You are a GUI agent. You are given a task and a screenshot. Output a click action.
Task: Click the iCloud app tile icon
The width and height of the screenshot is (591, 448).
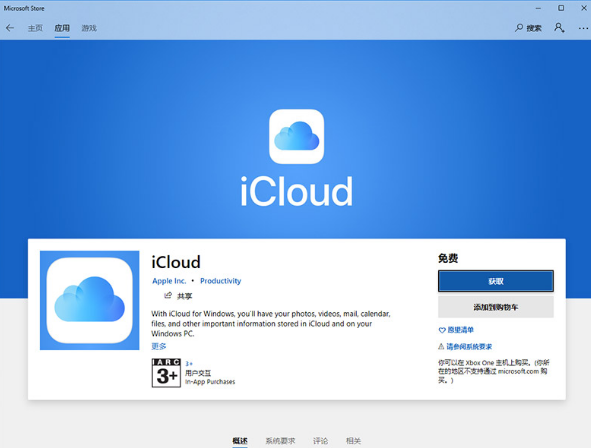[x=90, y=300]
